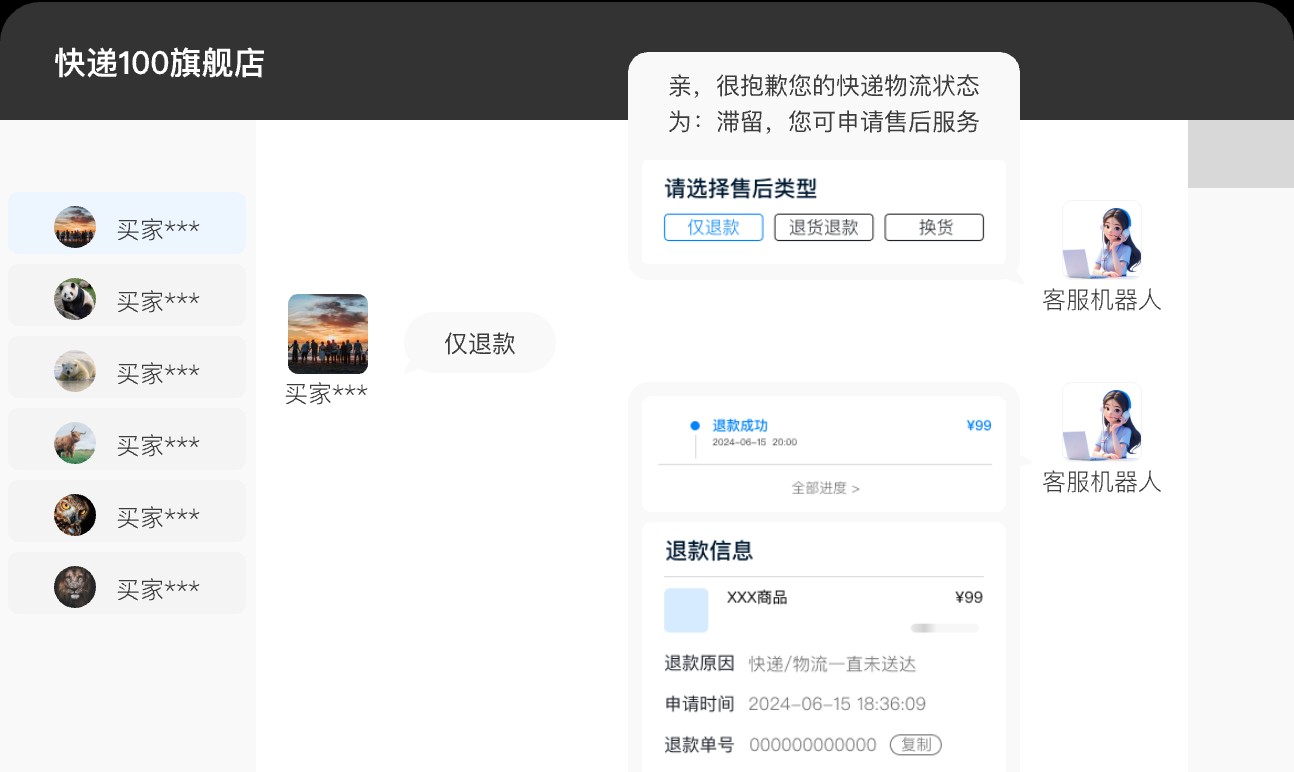Choose 退货退款 after-sales option

click(824, 227)
